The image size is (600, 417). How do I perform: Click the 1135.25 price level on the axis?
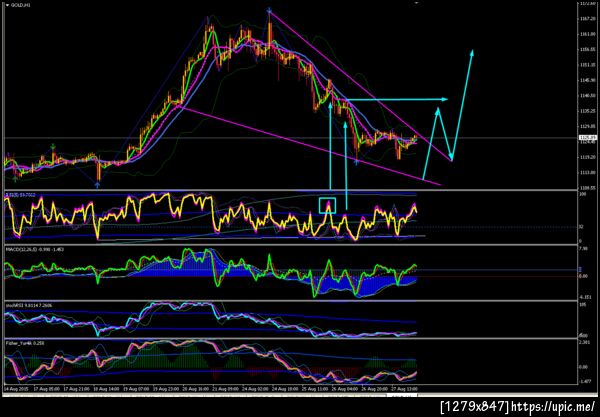(587, 111)
